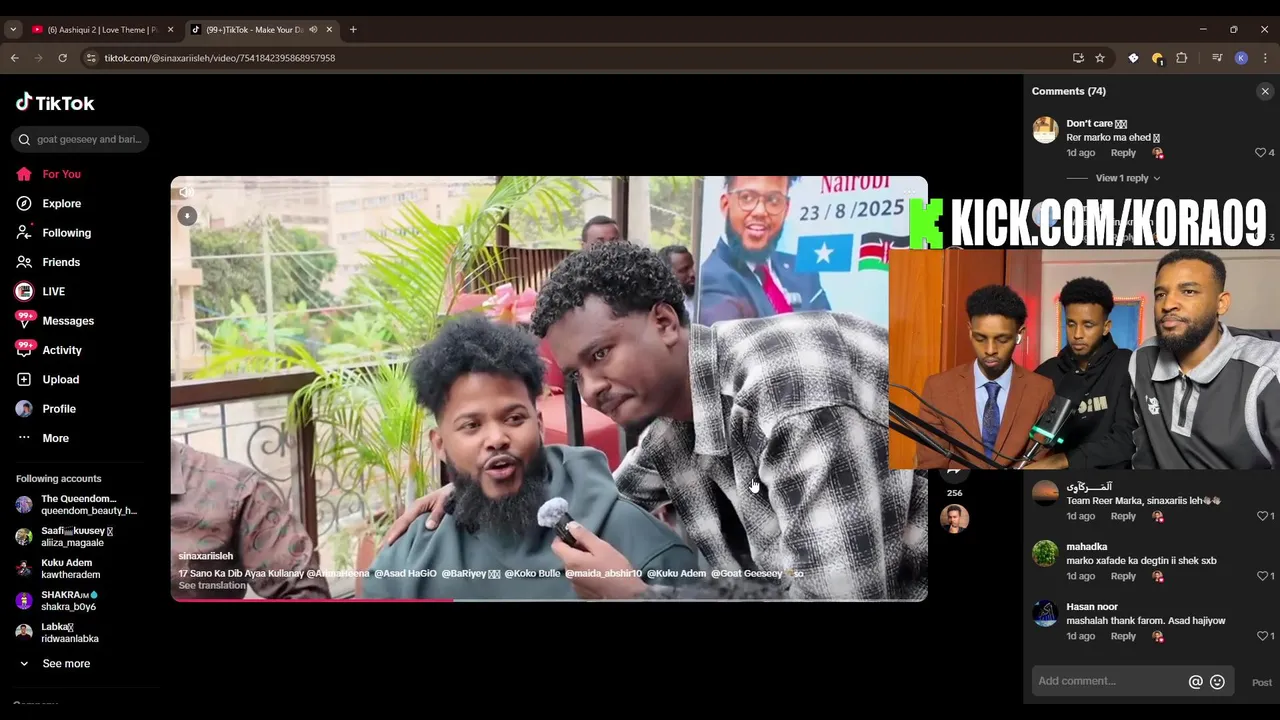This screenshot has height=720, width=1280.
Task: Click the TikTok search box
Action: [x=80, y=139]
